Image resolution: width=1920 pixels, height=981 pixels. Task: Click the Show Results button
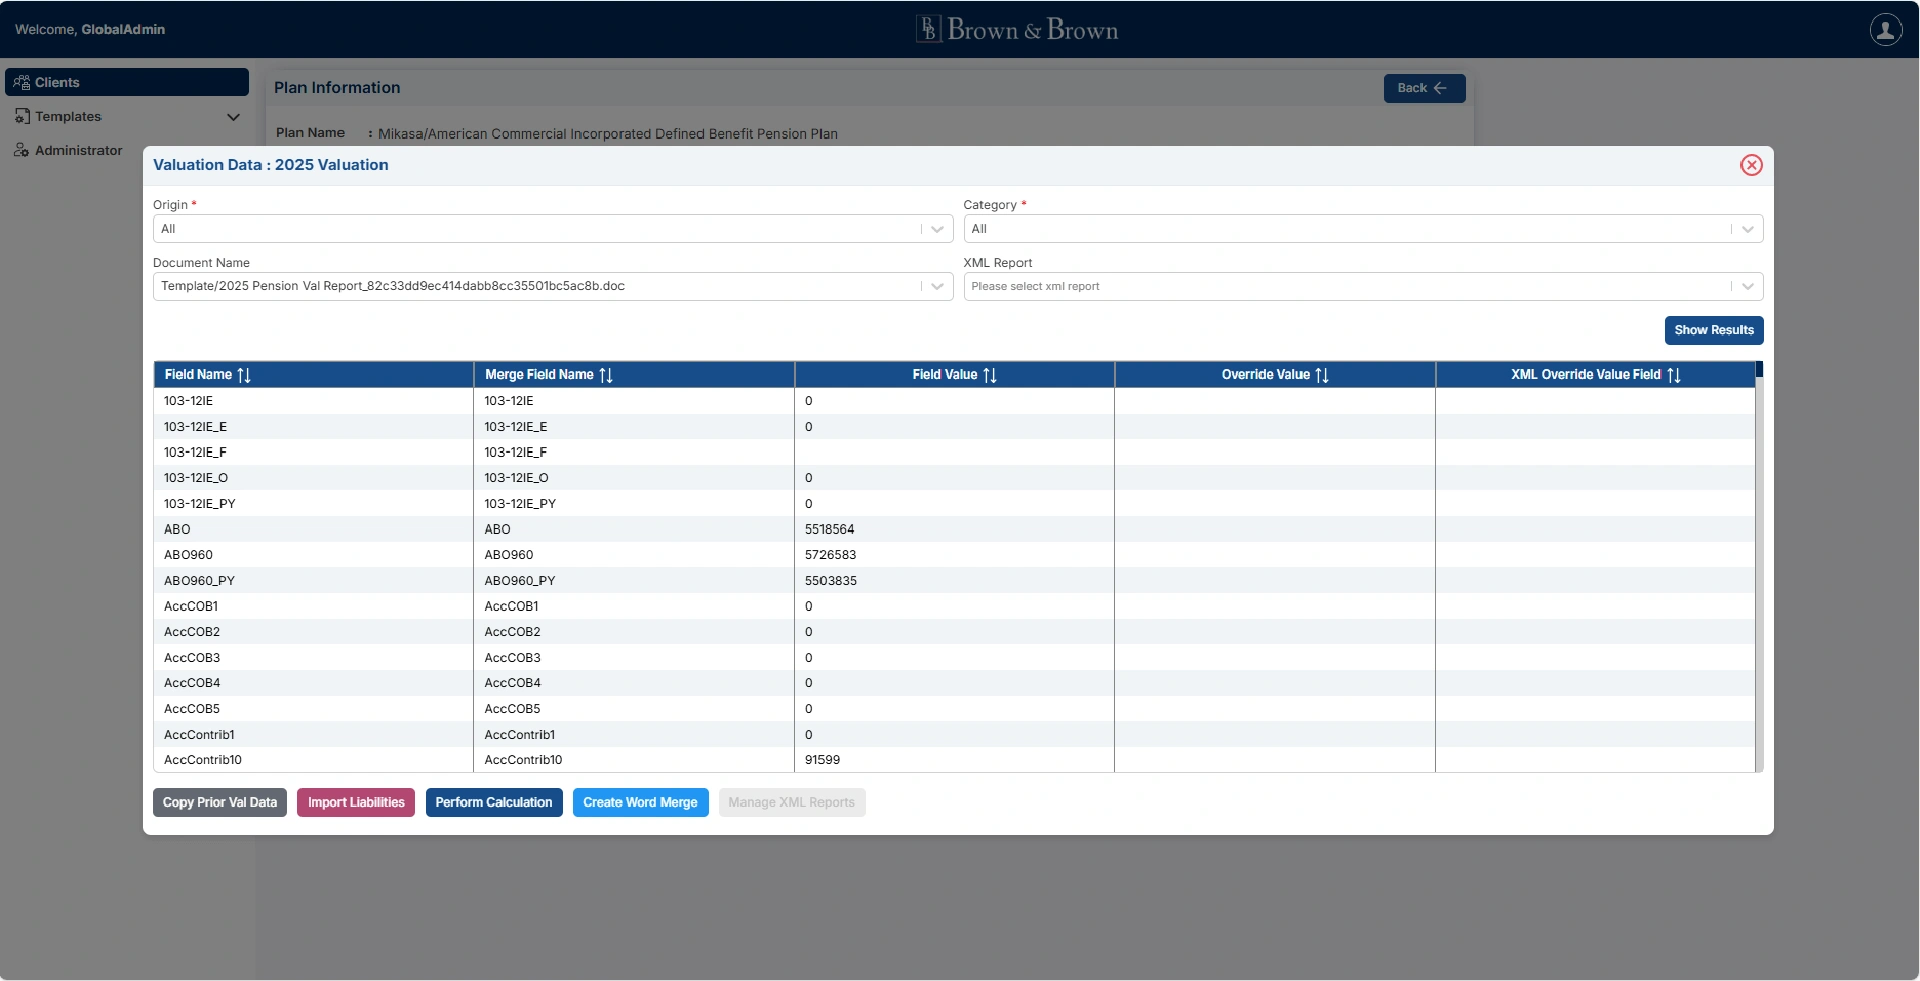click(1713, 330)
